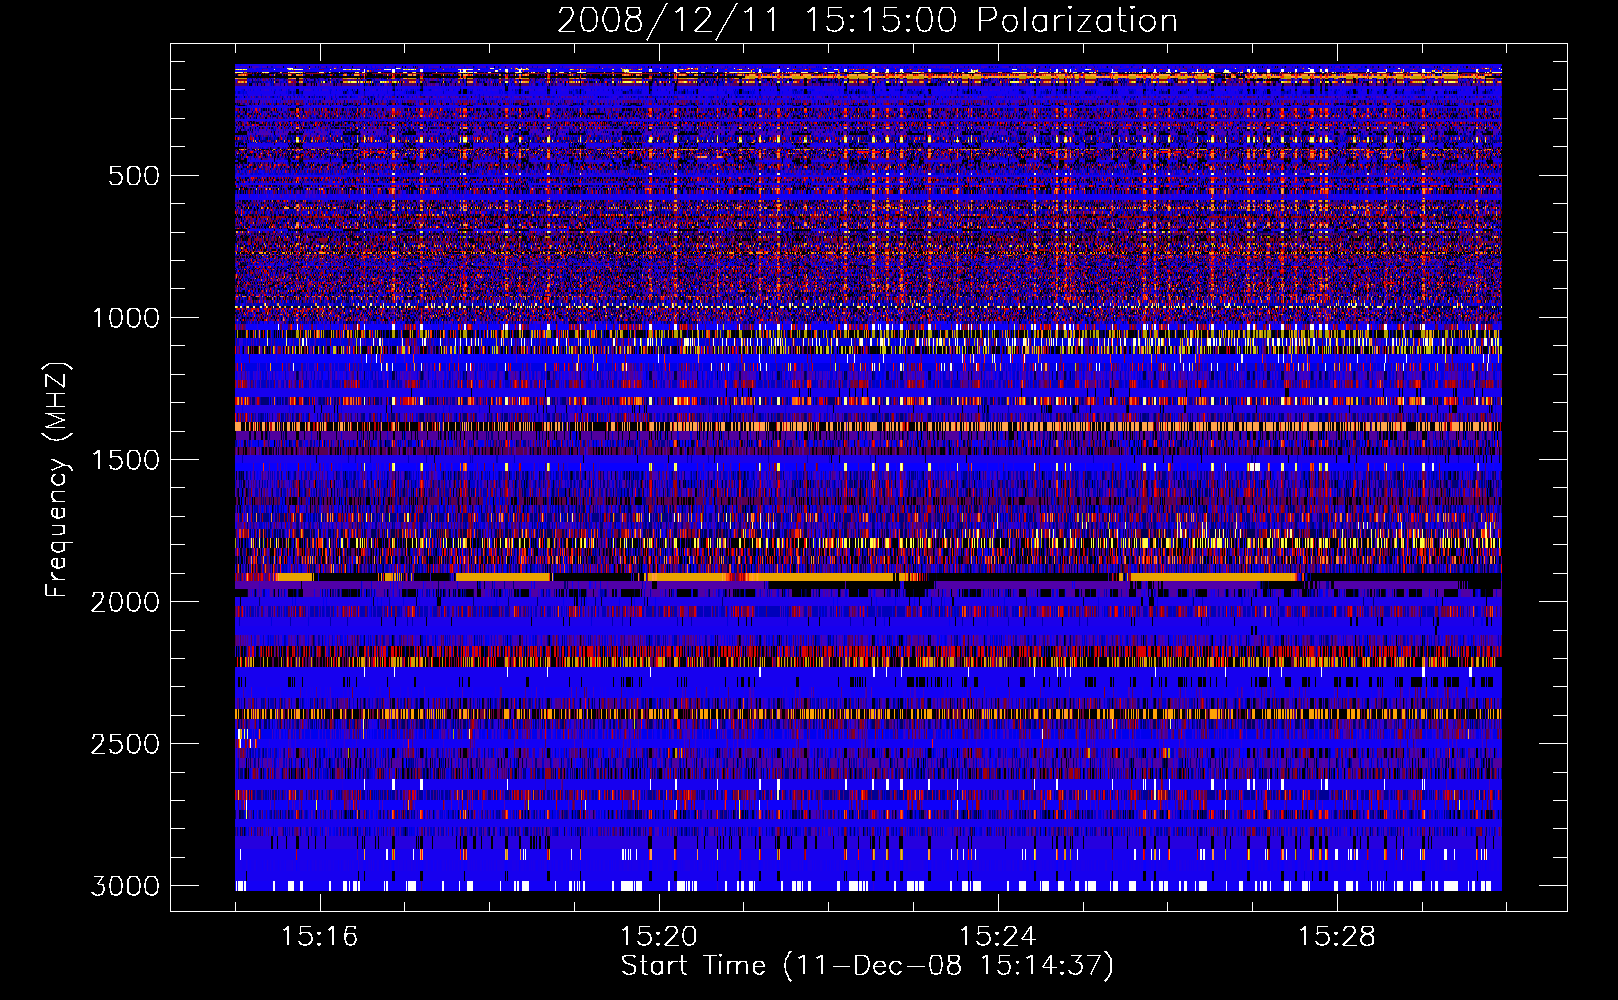Click the 15:20 time tick label
Image resolution: width=1618 pixels, height=1000 pixels.
(x=658, y=937)
